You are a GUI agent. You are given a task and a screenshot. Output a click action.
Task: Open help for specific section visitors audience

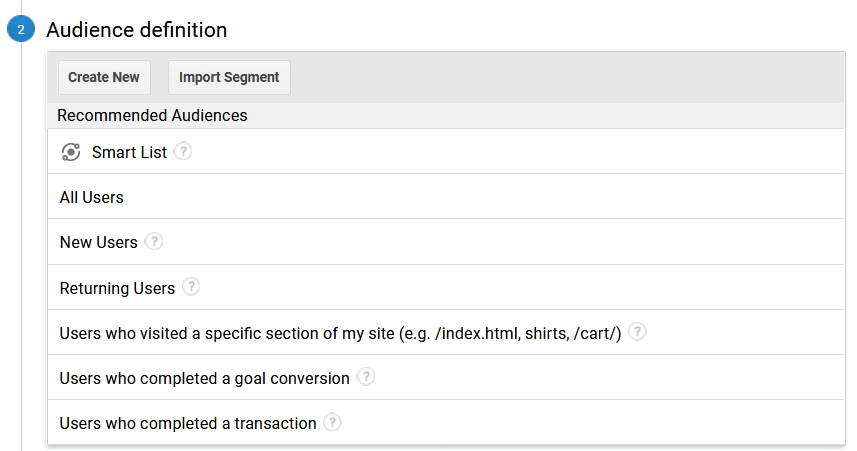tap(637, 331)
